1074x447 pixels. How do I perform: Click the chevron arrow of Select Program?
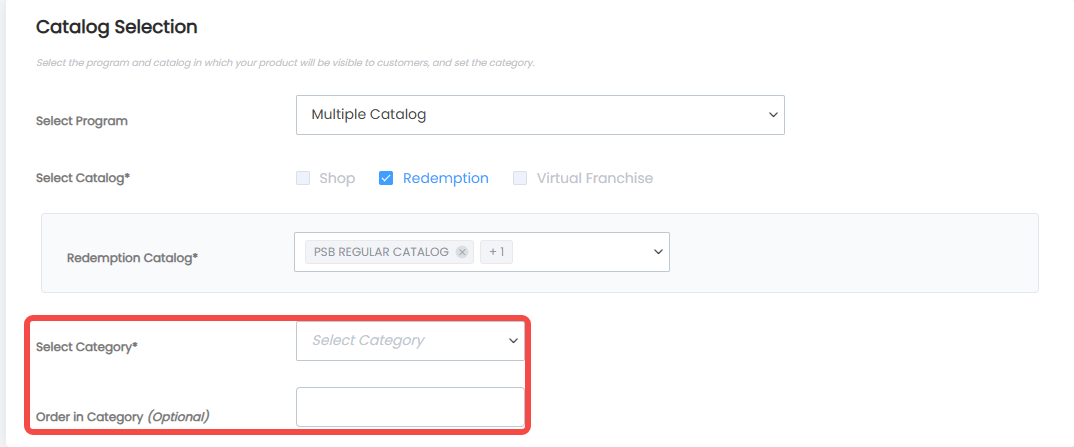pos(773,114)
